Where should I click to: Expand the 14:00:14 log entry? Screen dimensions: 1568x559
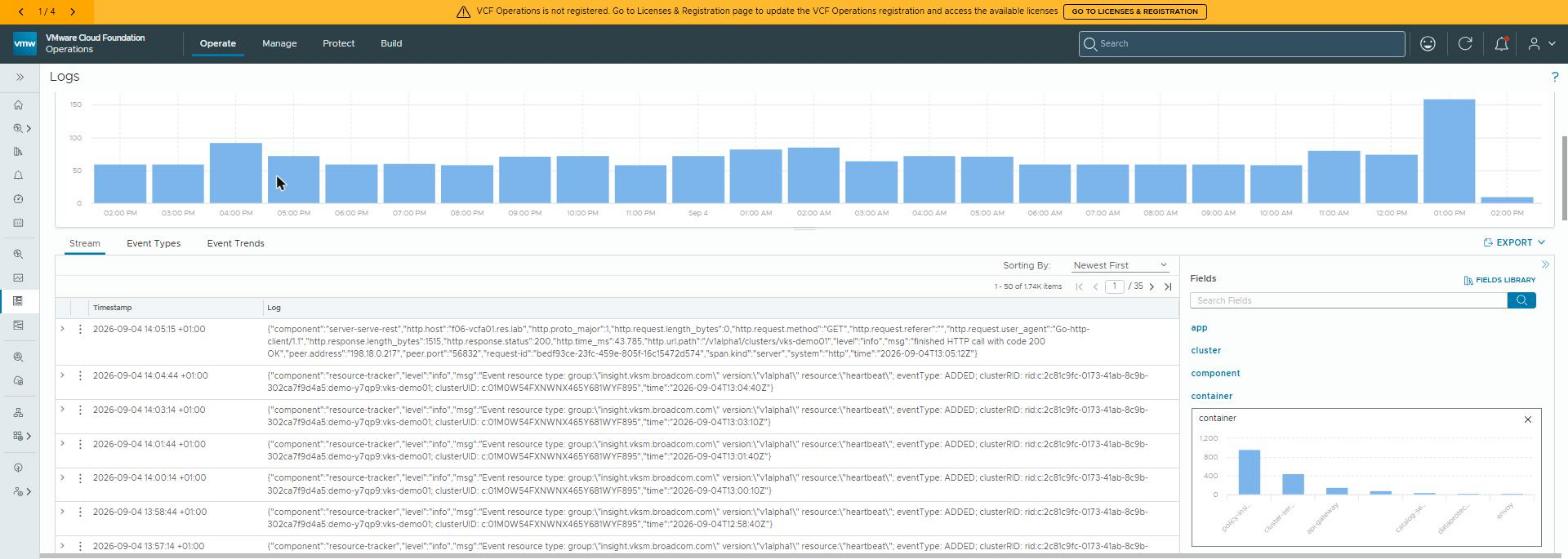[x=62, y=478]
